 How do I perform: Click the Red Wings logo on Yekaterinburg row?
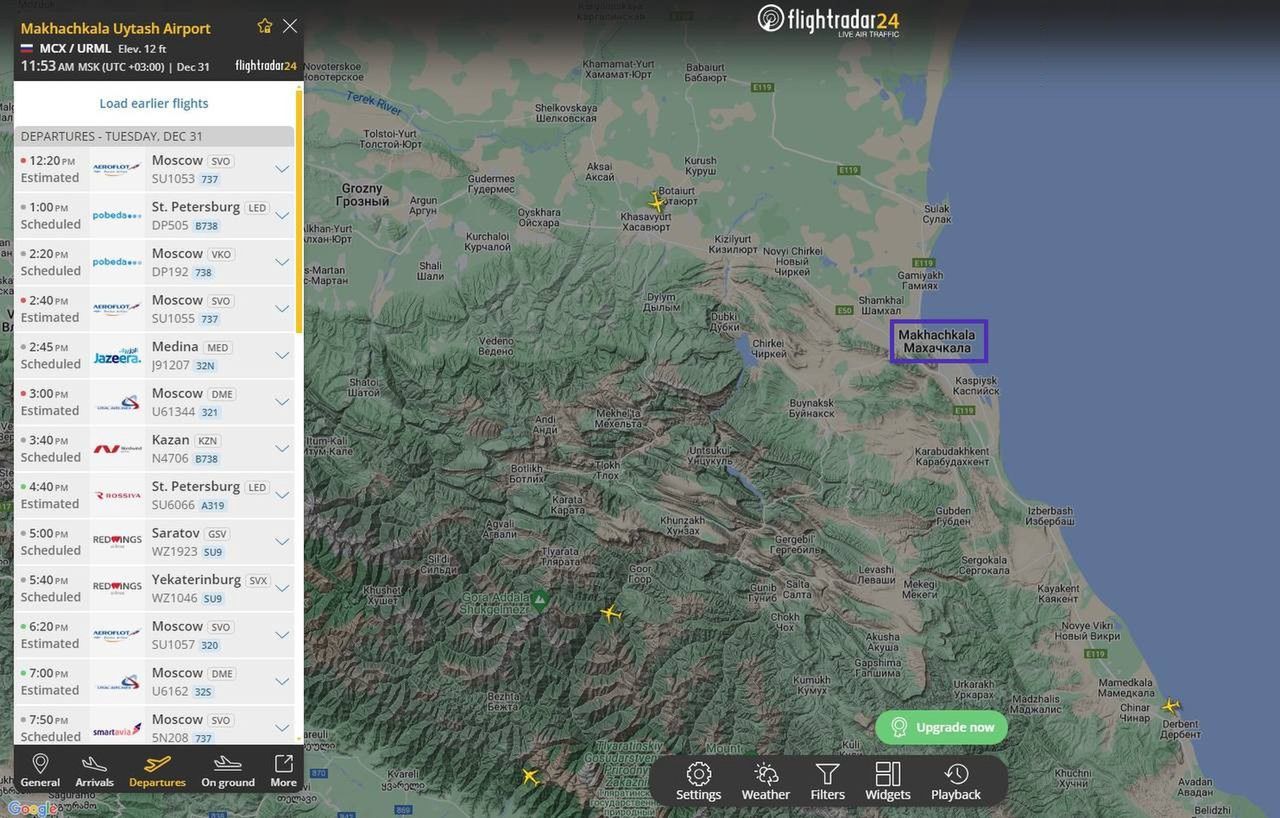[117, 588]
